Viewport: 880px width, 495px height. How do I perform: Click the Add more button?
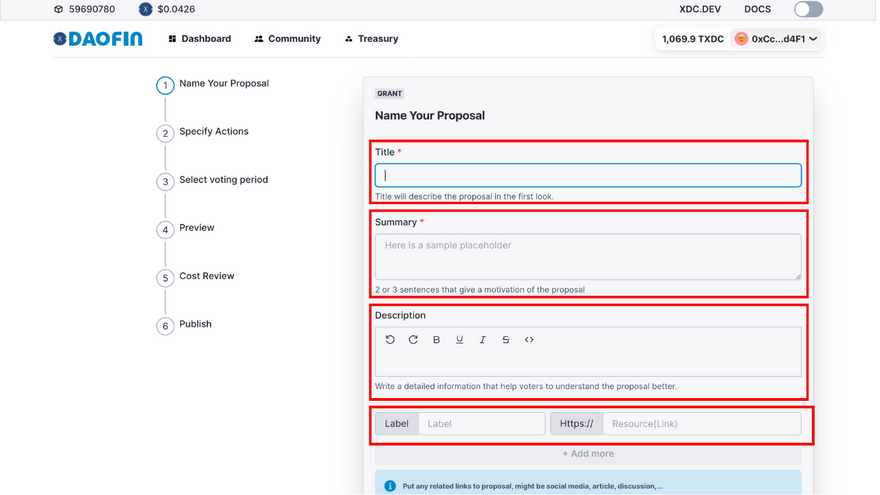click(x=588, y=454)
